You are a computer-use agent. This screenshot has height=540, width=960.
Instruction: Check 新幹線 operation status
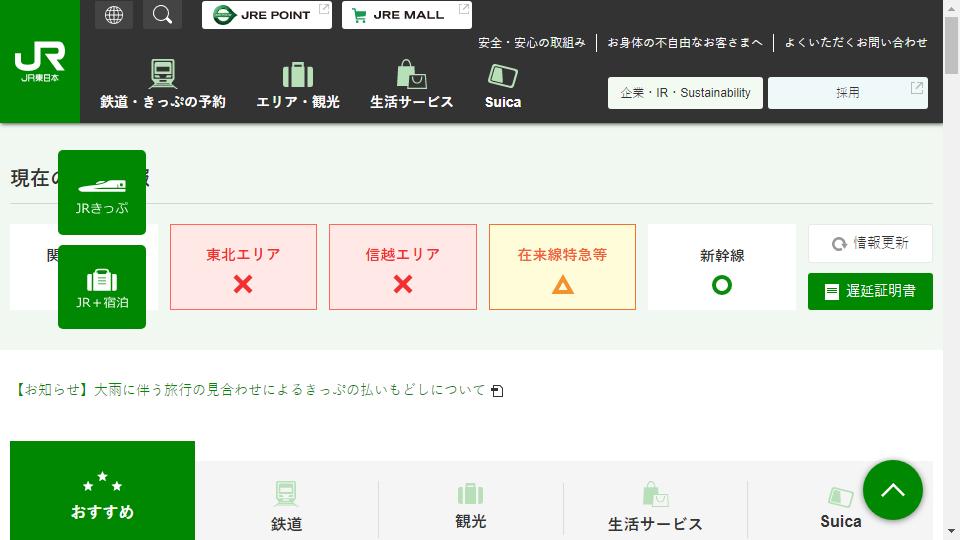pos(721,267)
